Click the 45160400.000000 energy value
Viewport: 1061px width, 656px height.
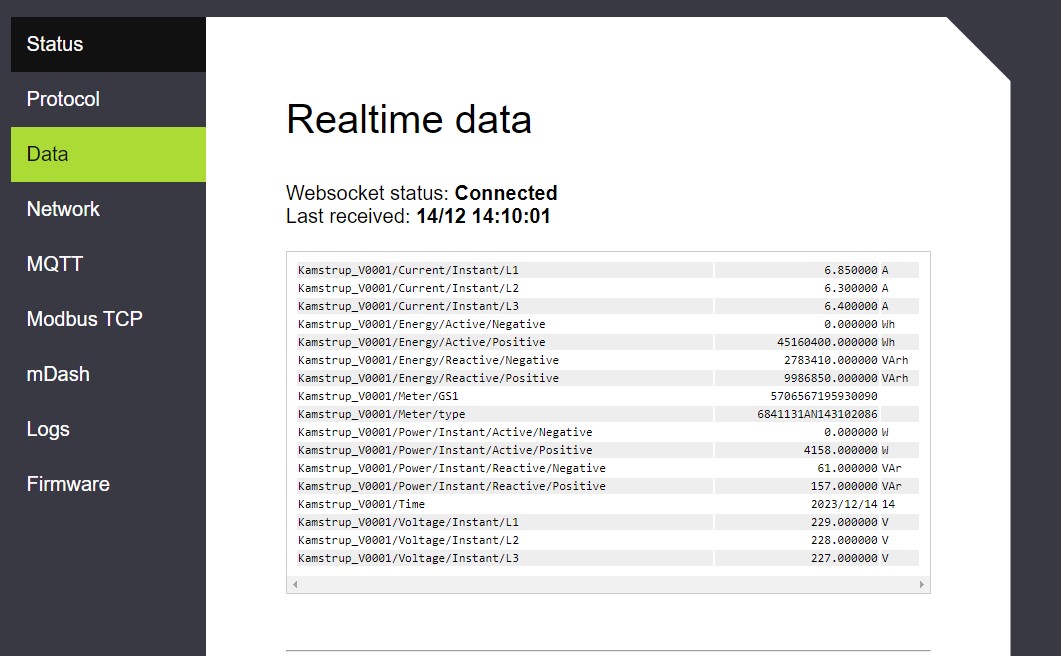pyautogui.click(x=827, y=342)
